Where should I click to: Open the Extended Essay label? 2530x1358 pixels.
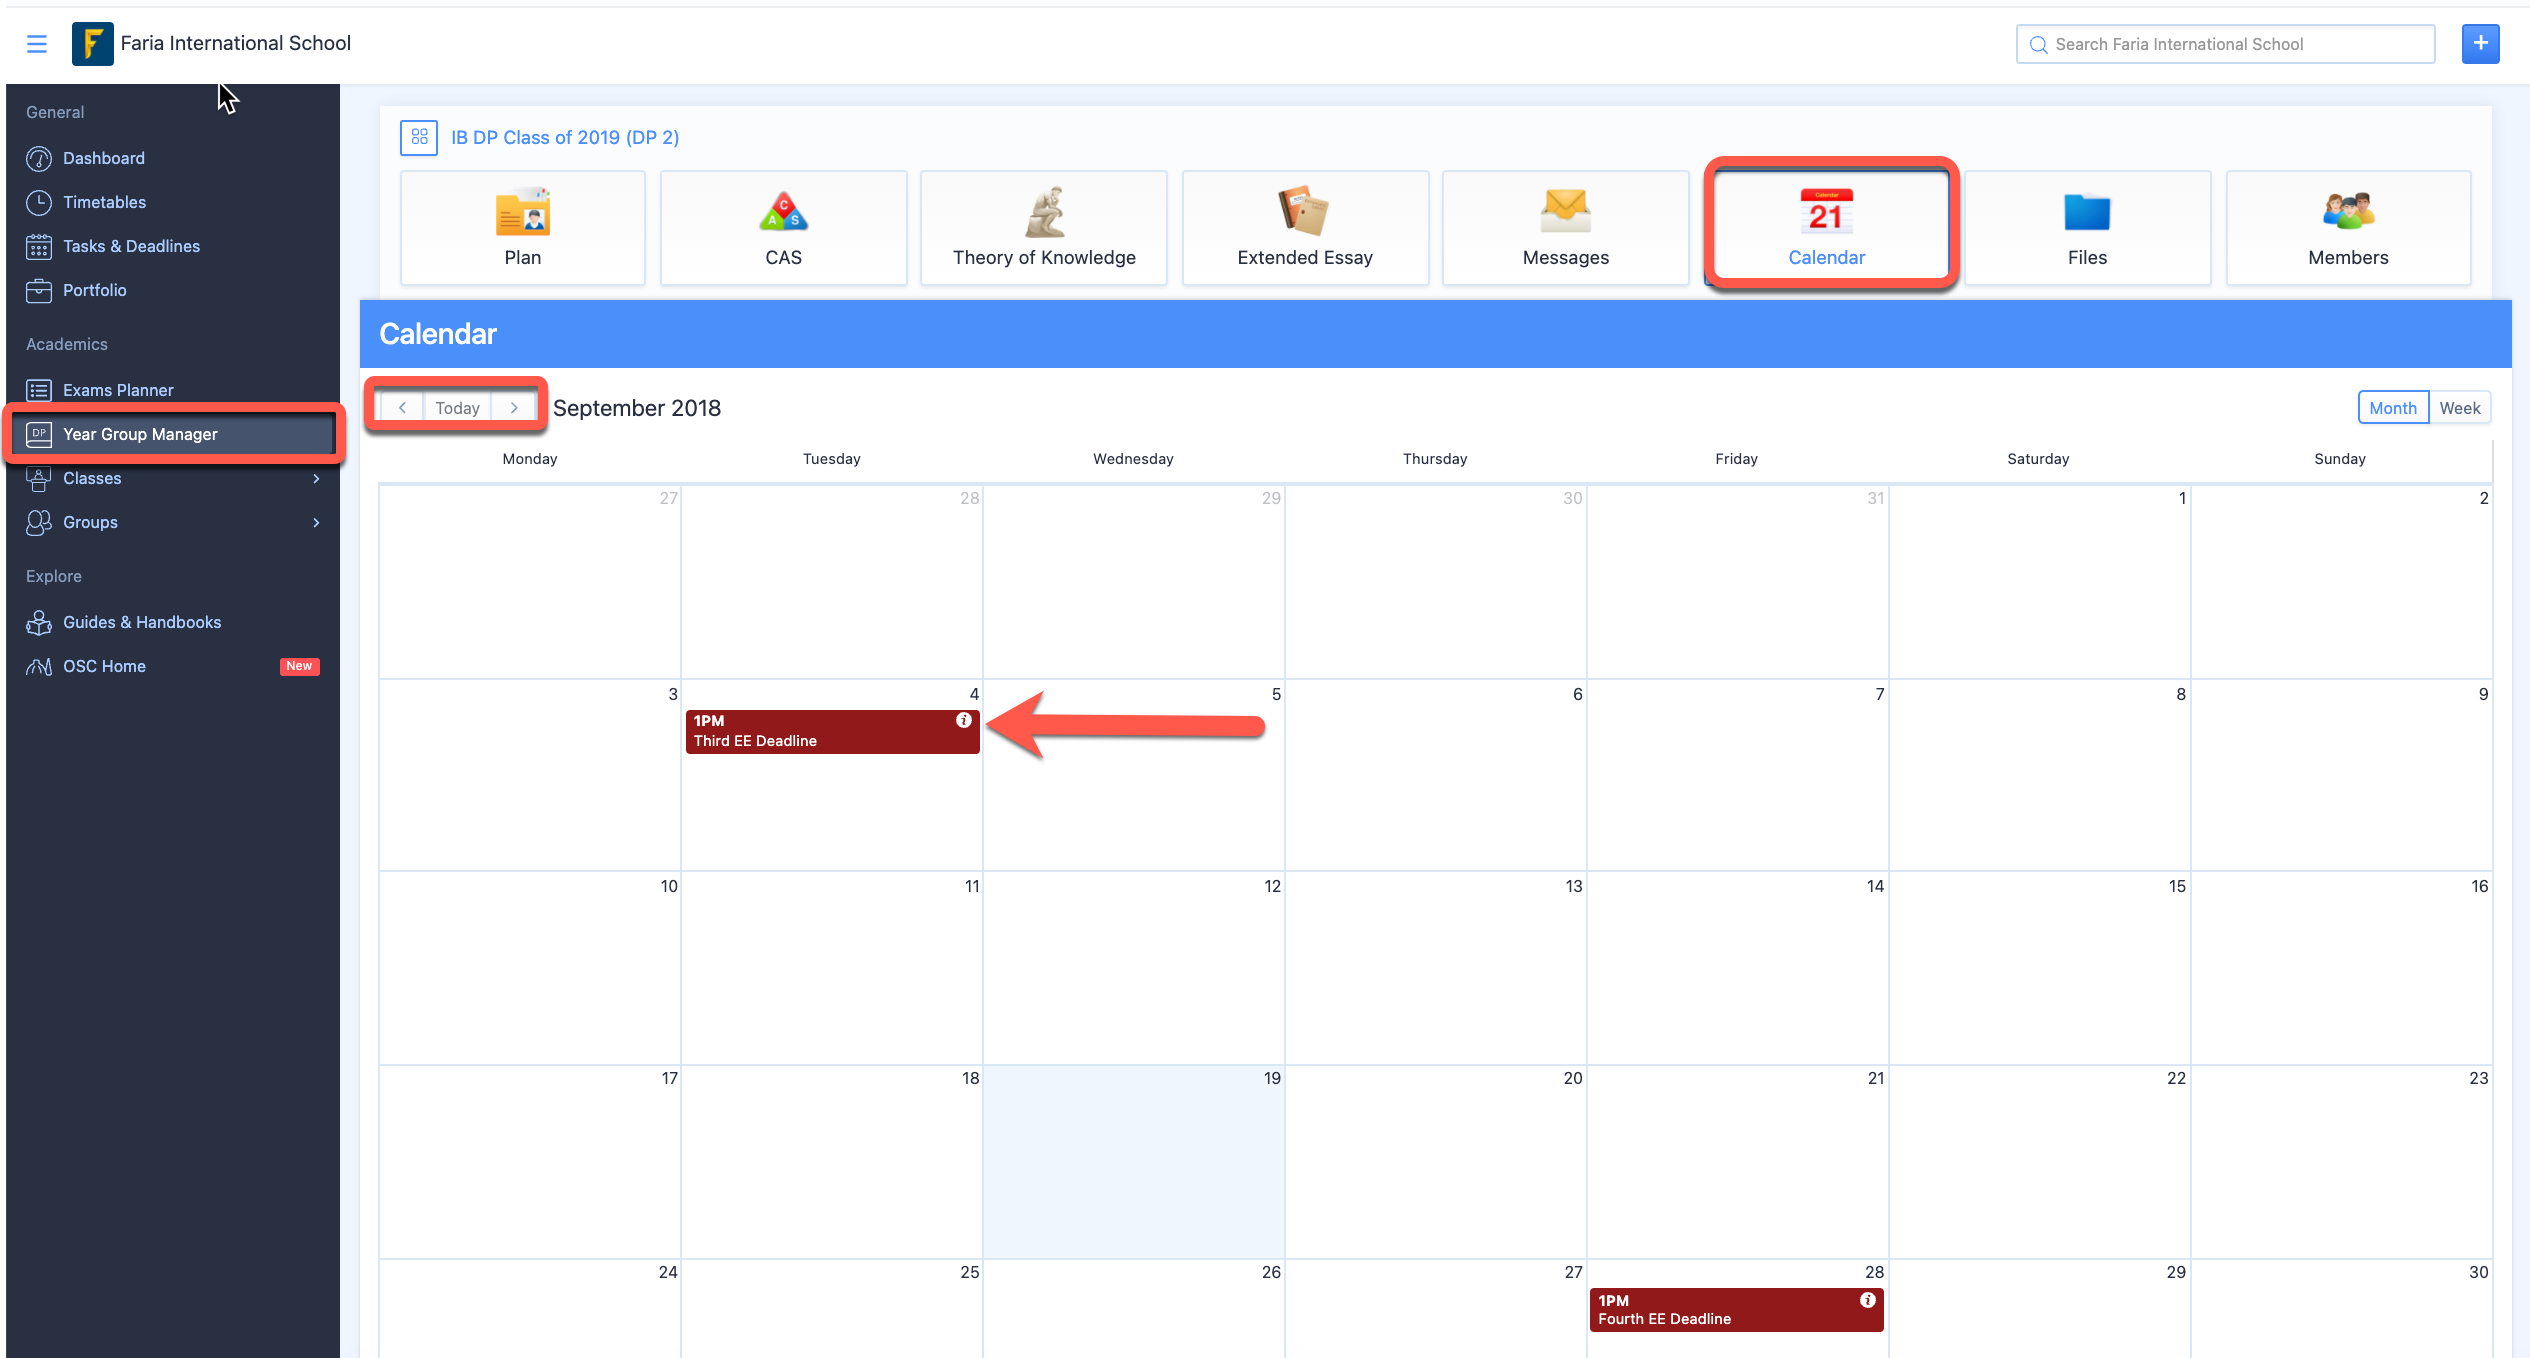click(x=1304, y=257)
